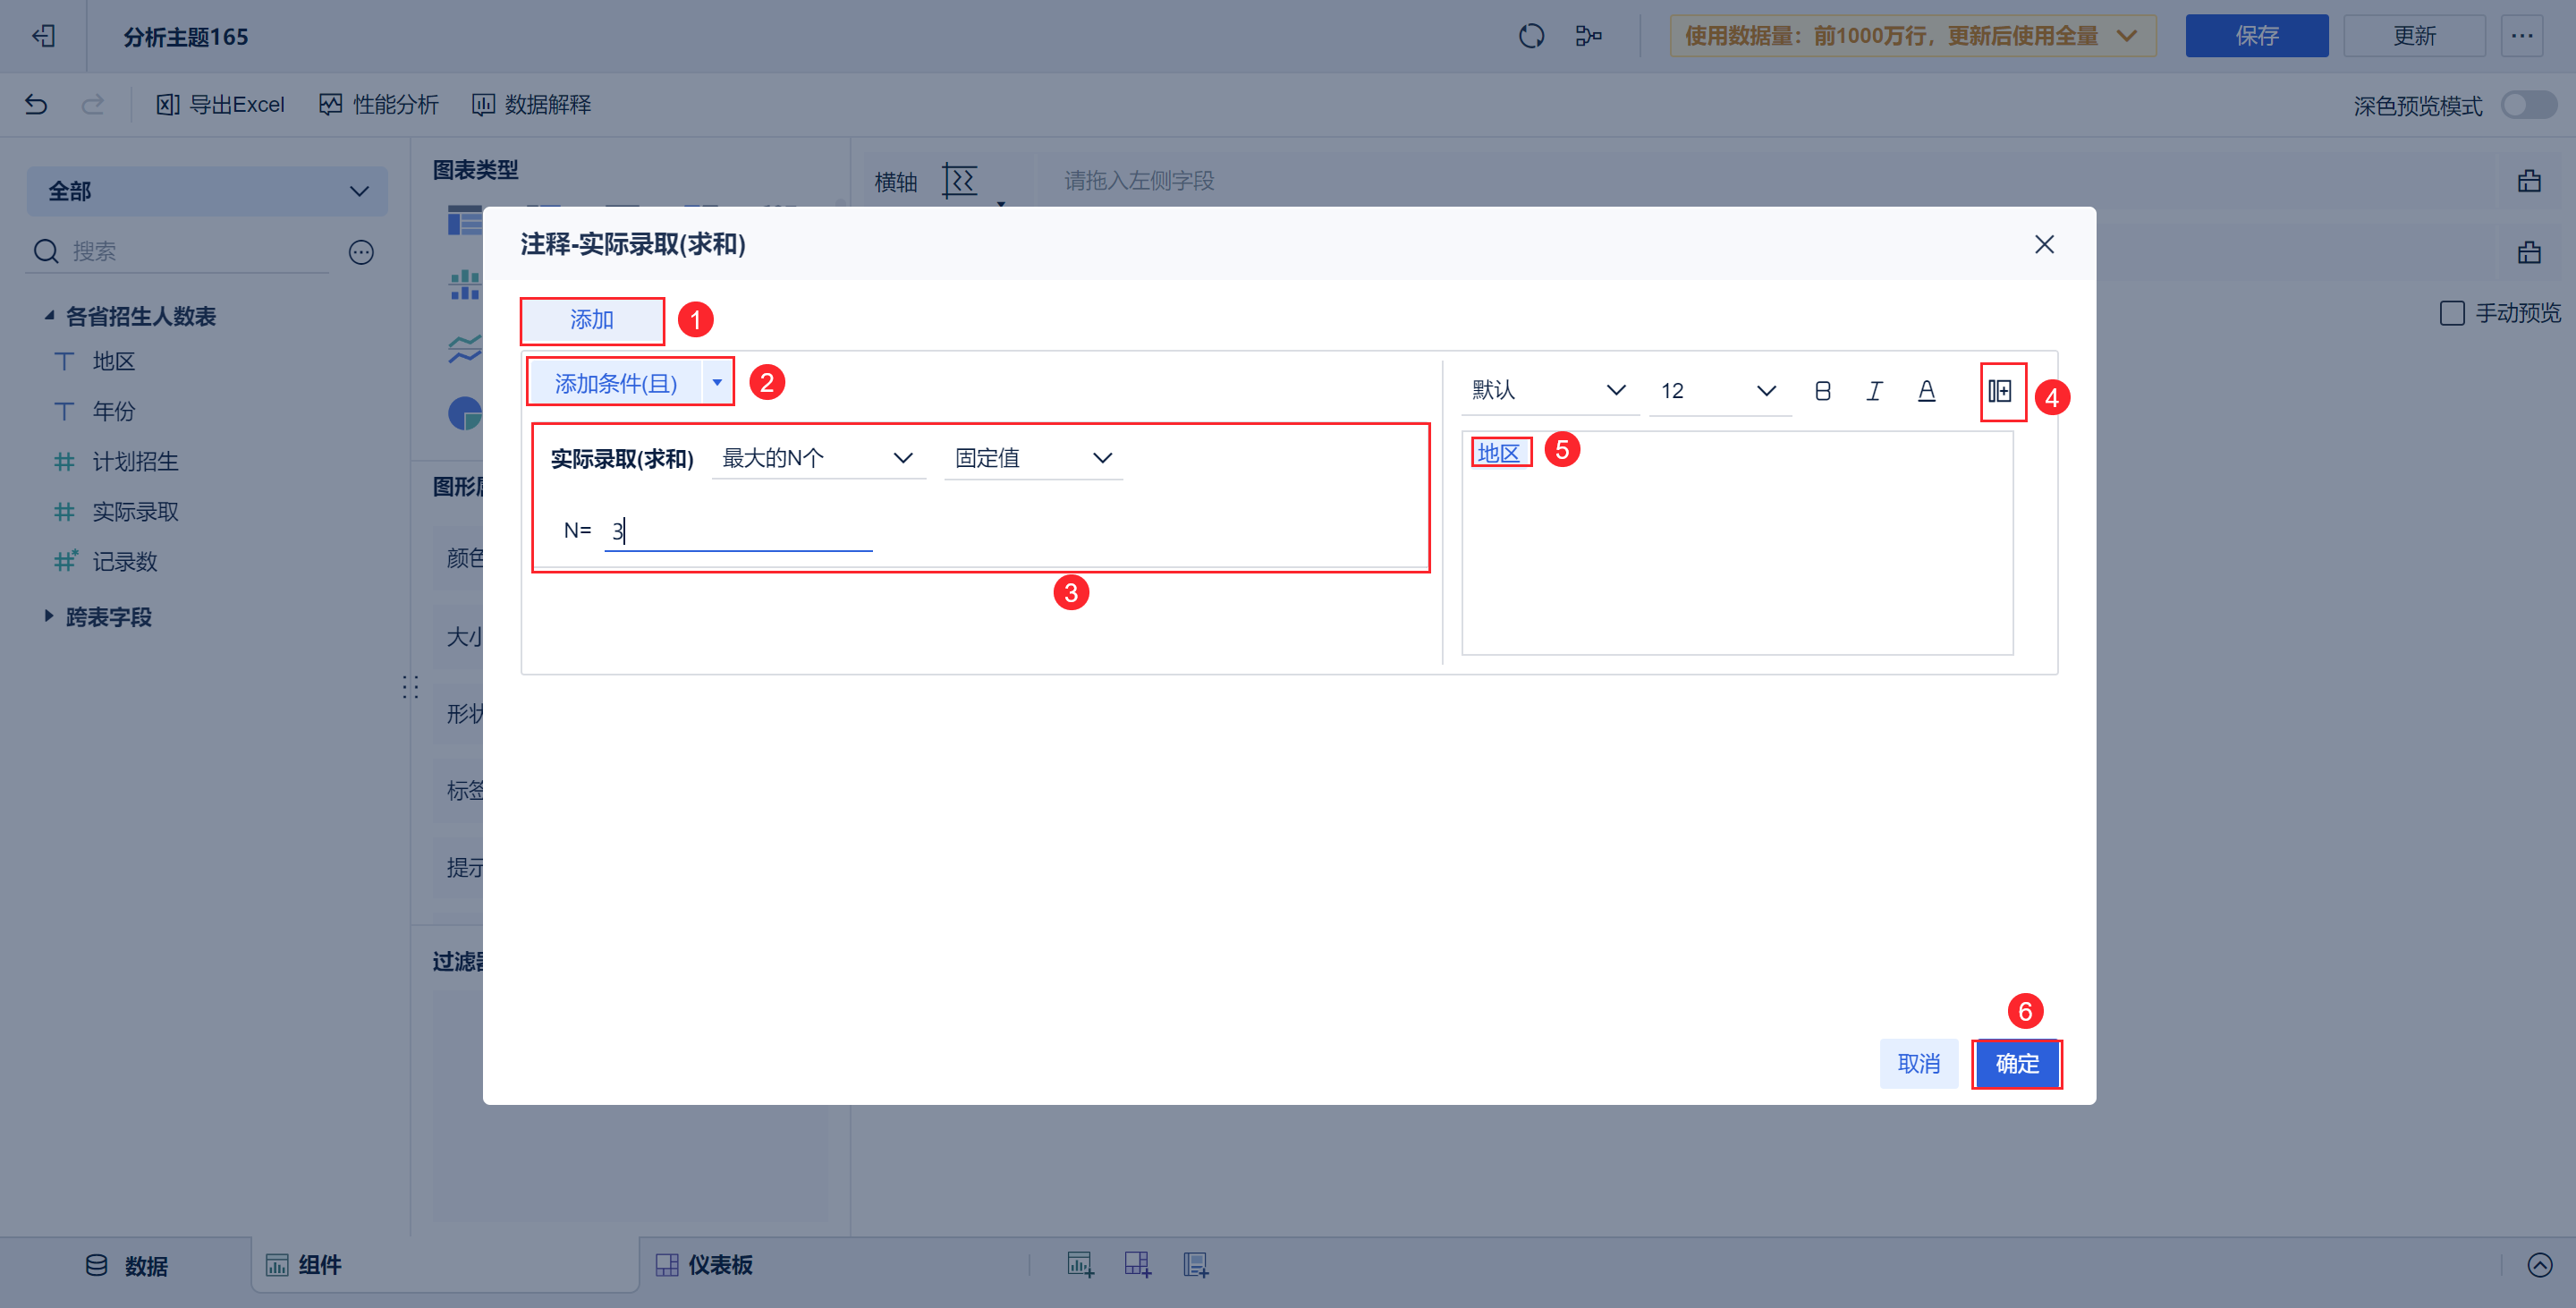Click the italic formatting icon
Screen dimensions: 2576x1308
coord(1874,391)
